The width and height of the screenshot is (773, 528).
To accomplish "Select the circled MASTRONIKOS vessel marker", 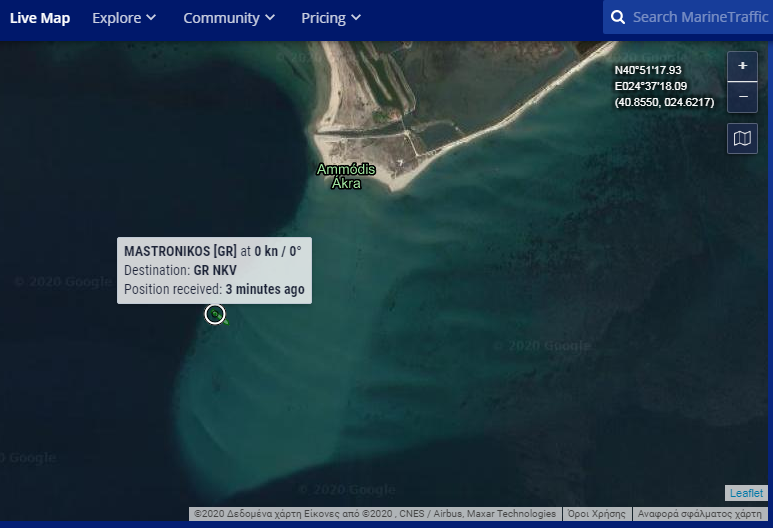I will click(x=215, y=315).
